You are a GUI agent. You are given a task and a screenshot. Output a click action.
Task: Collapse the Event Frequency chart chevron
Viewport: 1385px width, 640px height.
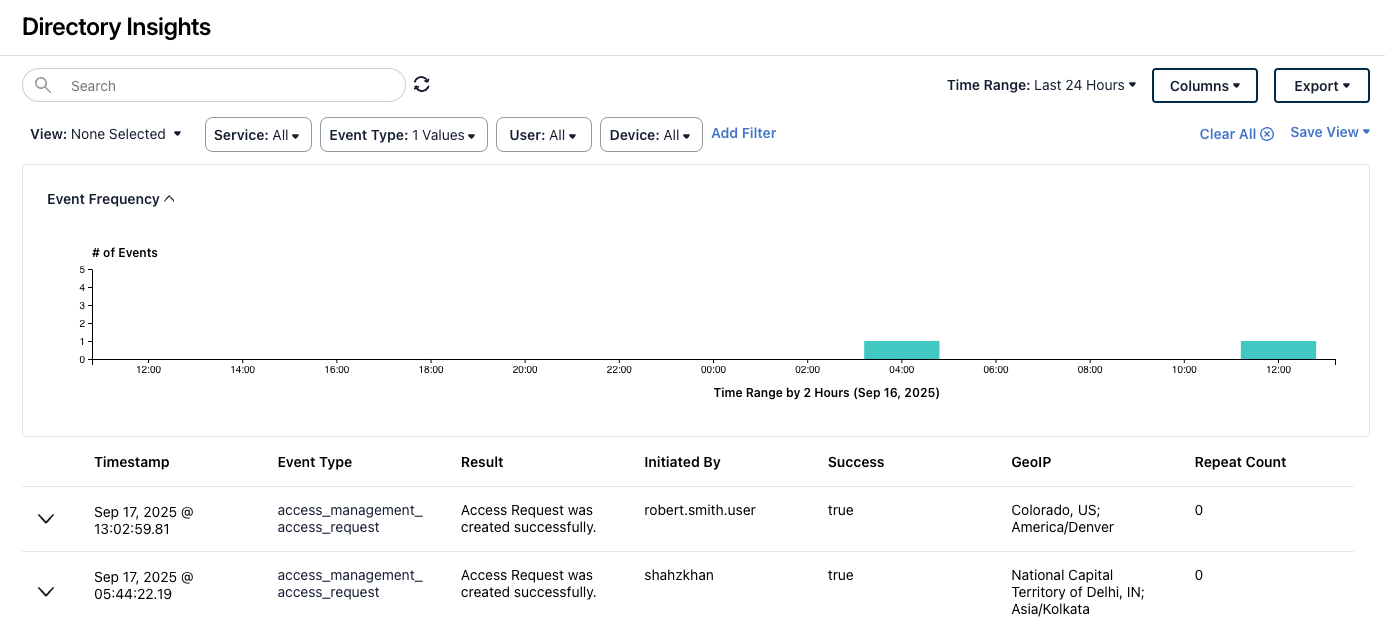pos(170,198)
